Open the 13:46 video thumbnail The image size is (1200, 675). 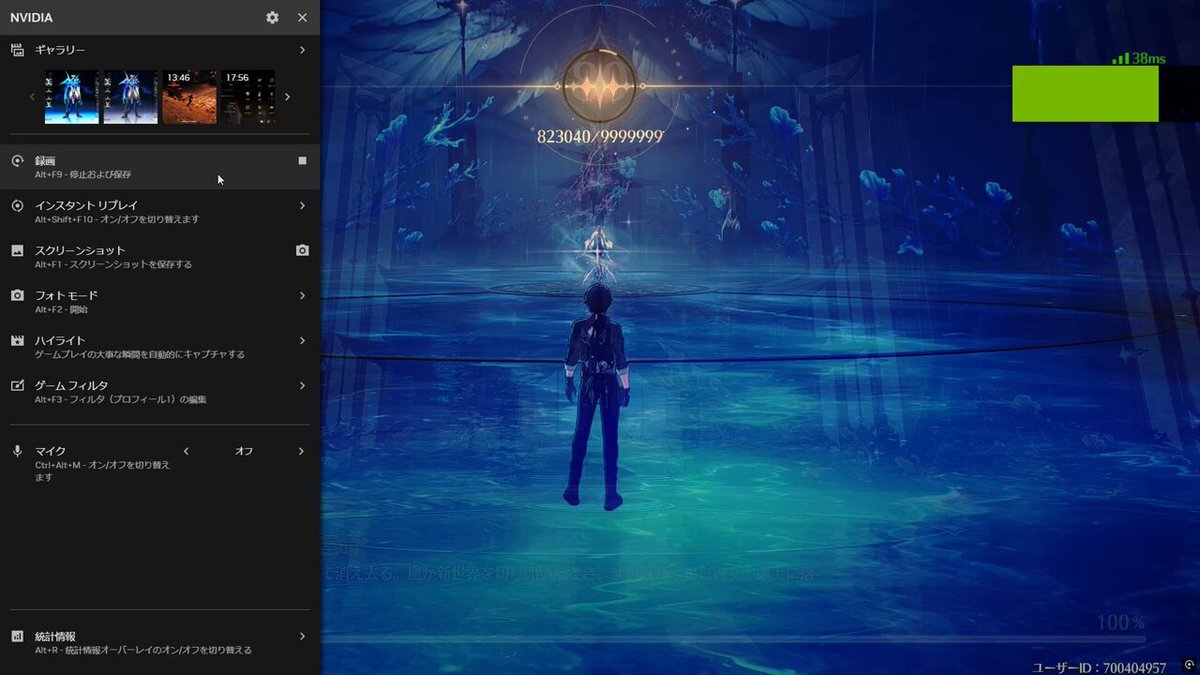coord(189,97)
